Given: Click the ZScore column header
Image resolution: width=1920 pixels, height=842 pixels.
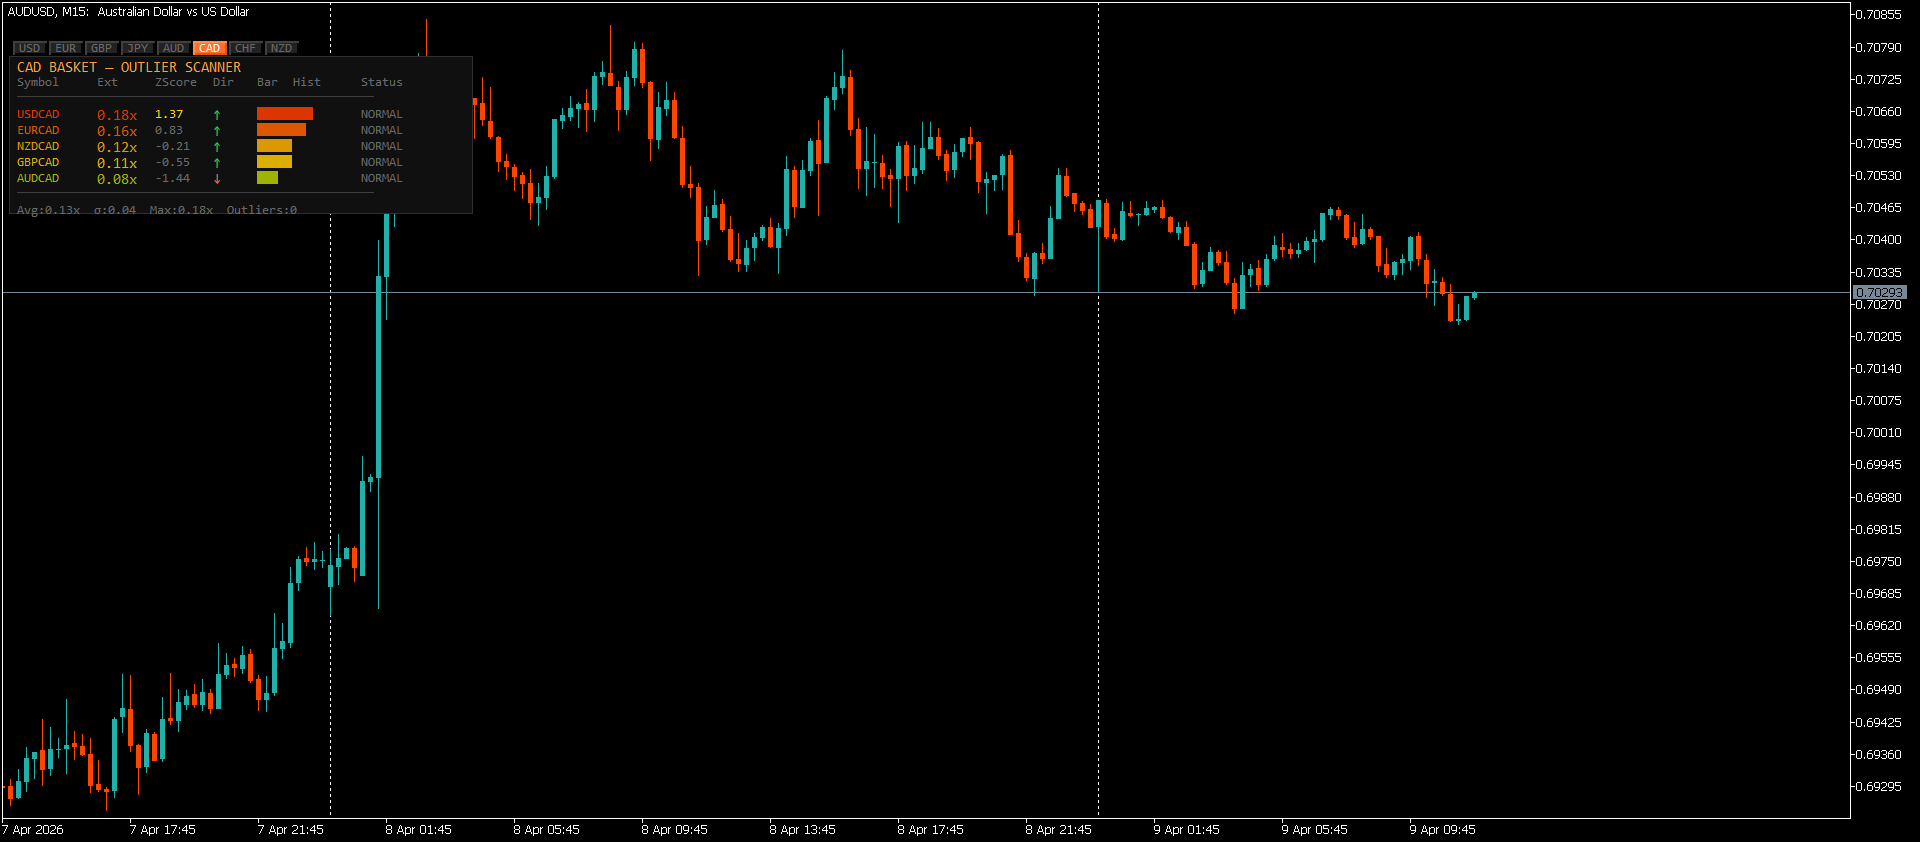Looking at the screenshot, I should (x=175, y=83).
